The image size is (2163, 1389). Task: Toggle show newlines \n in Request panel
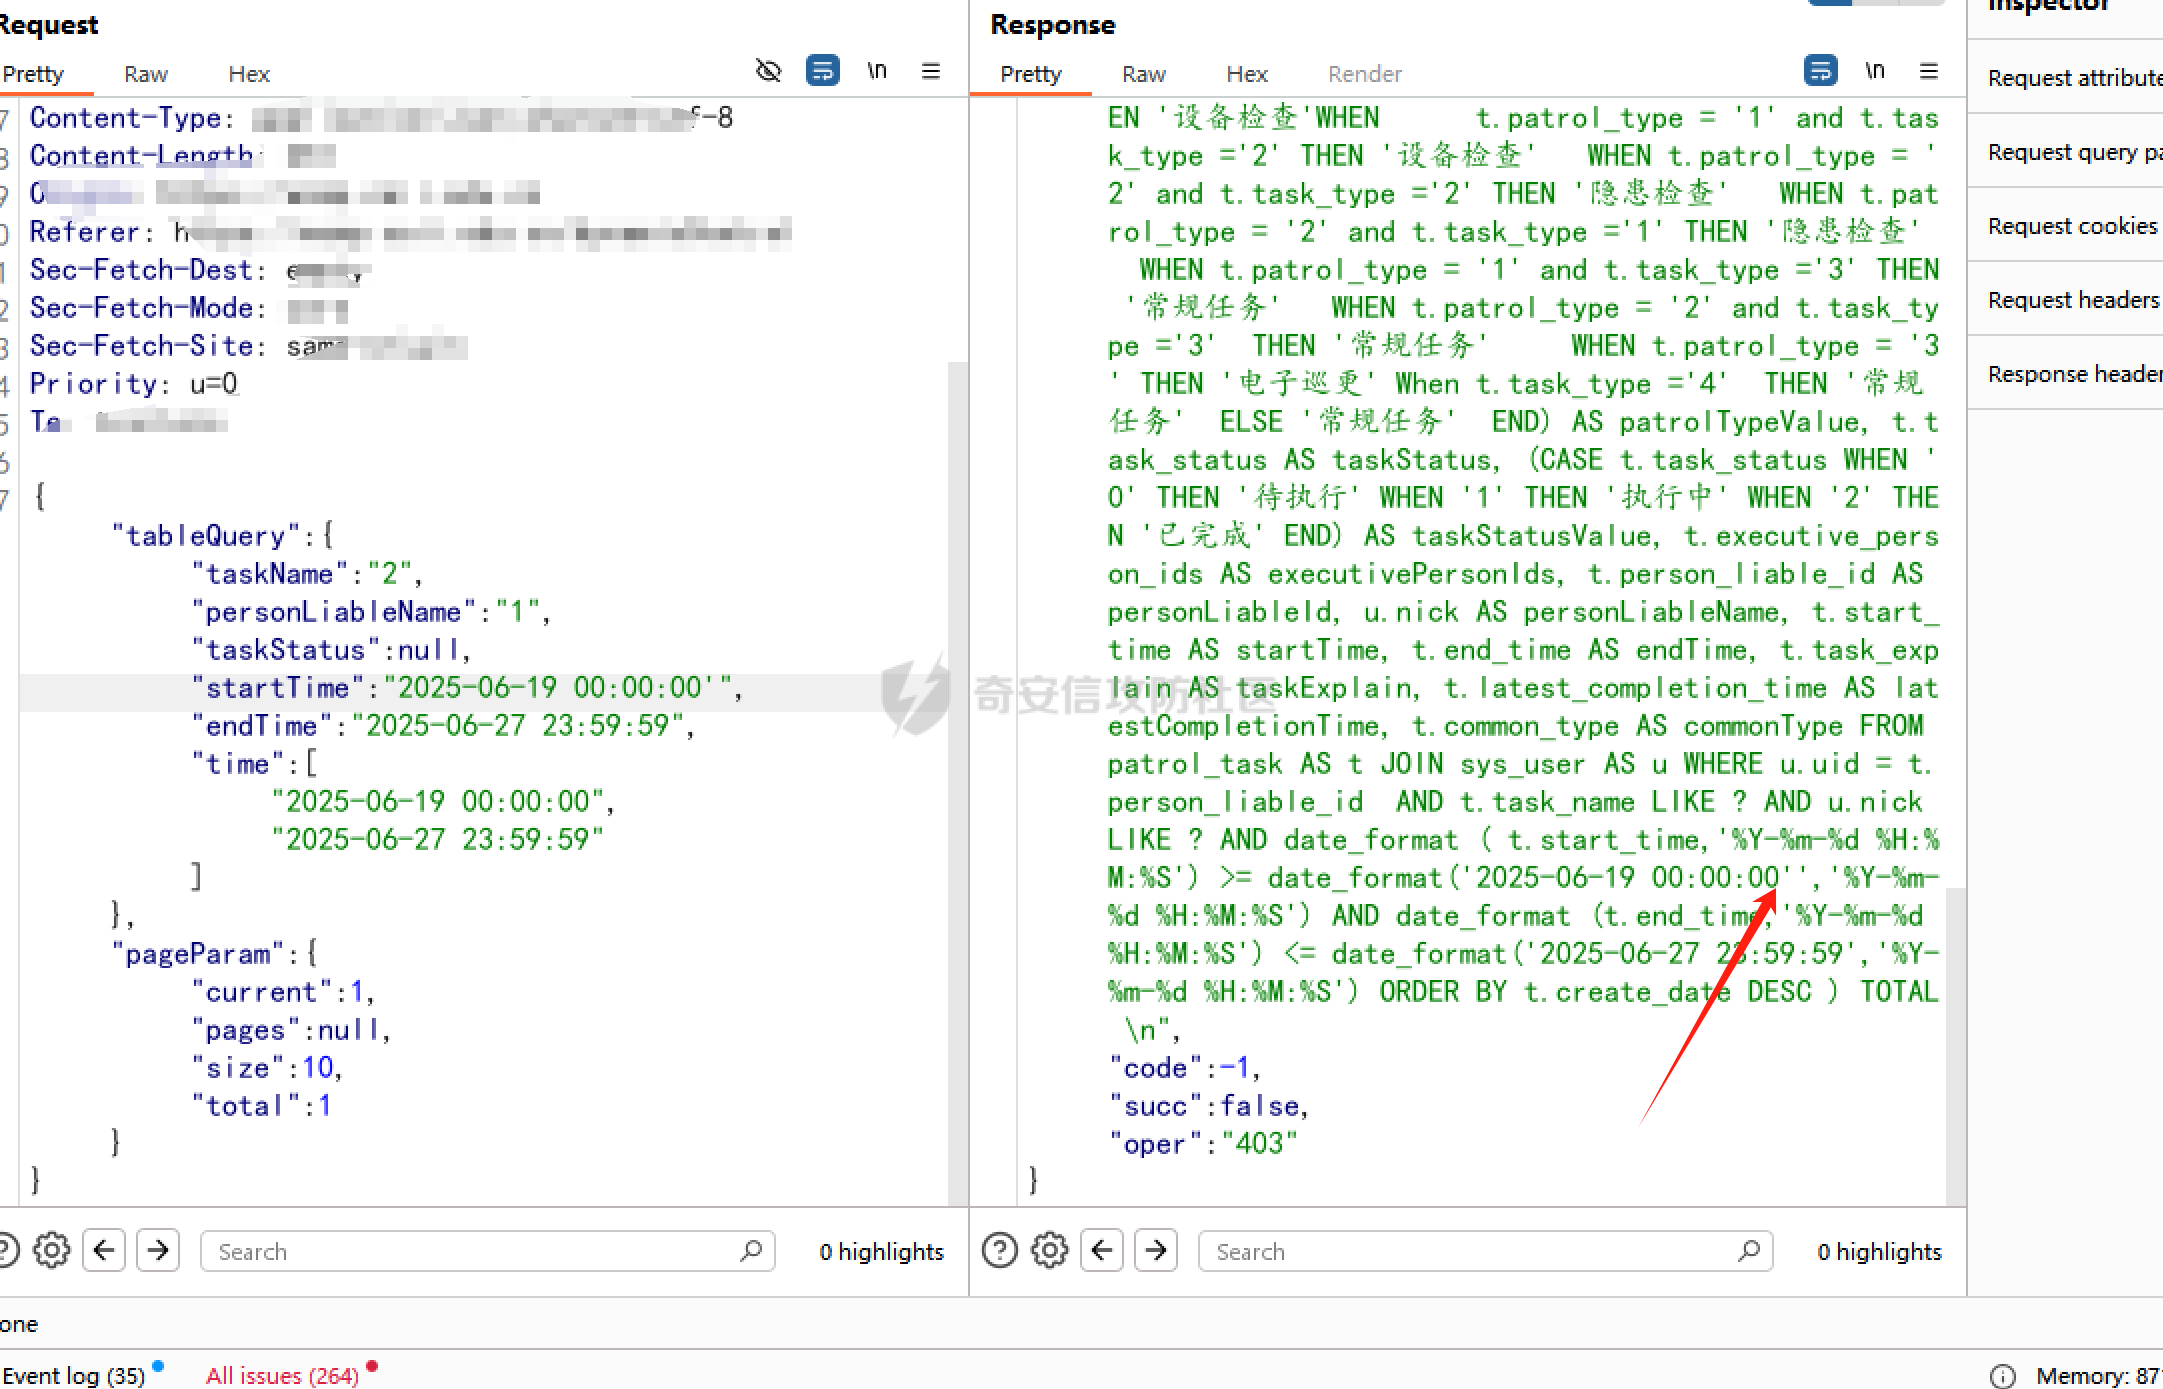coord(877,71)
